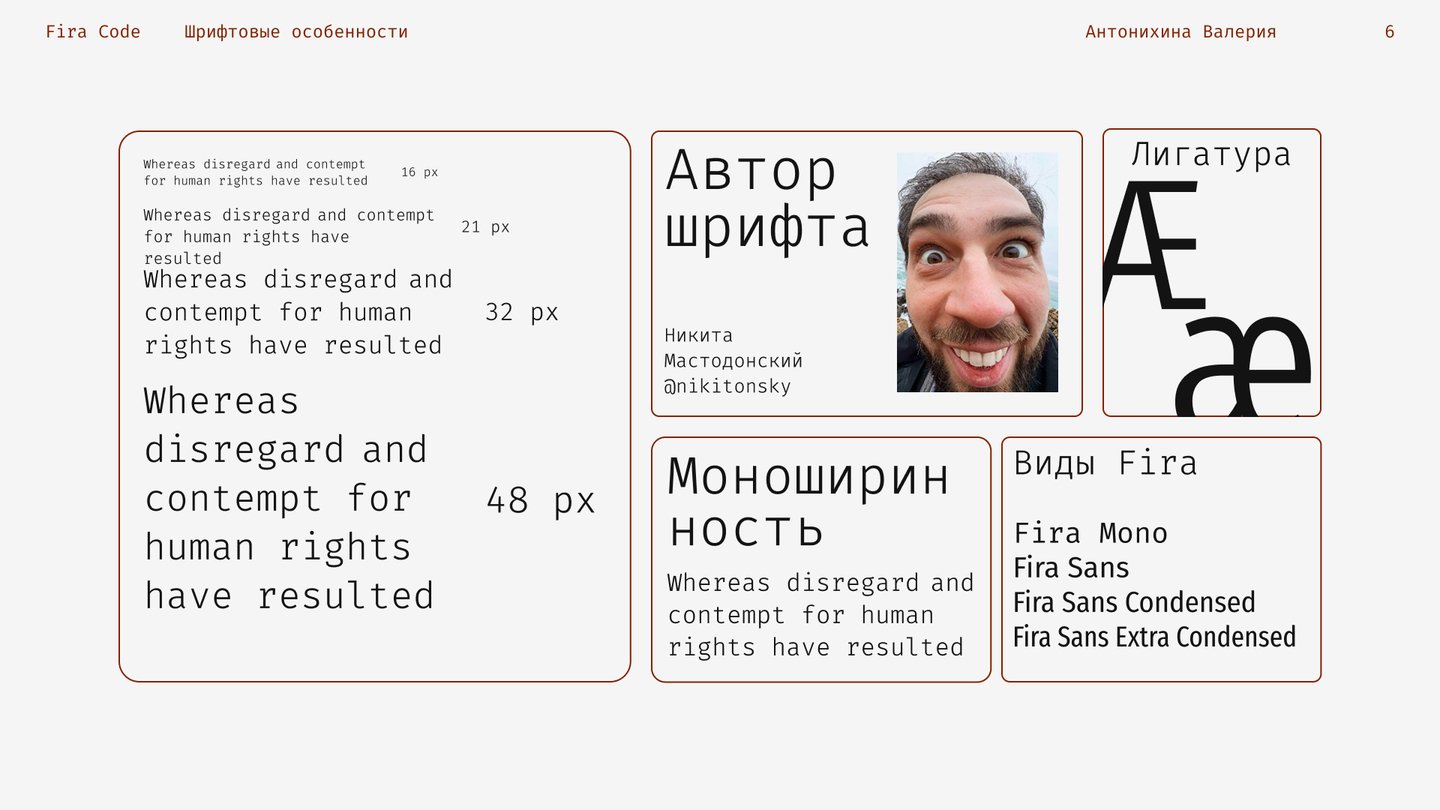Click the "@nikitonsky" handle
The height and width of the screenshot is (810, 1440).
tap(727, 386)
